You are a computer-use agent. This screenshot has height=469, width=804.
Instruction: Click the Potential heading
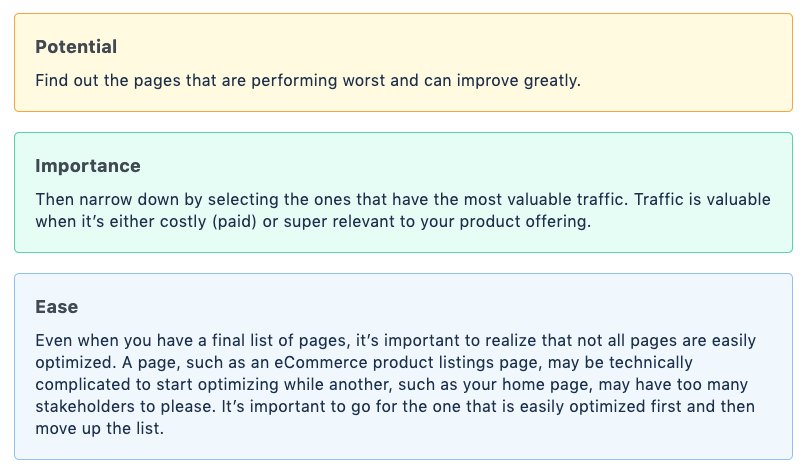(x=76, y=46)
